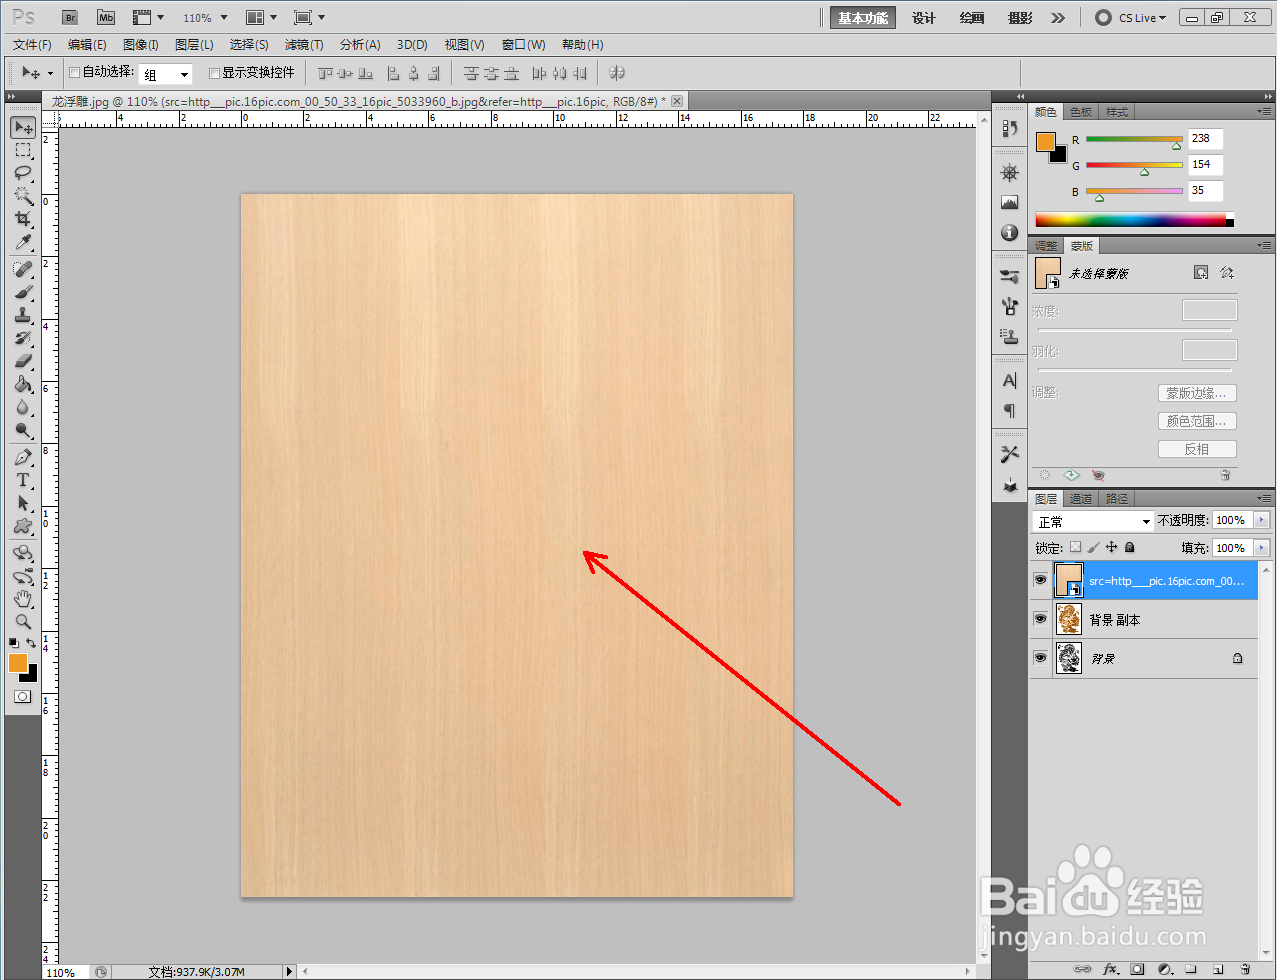Swap foreground and background colors

tap(32, 643)
